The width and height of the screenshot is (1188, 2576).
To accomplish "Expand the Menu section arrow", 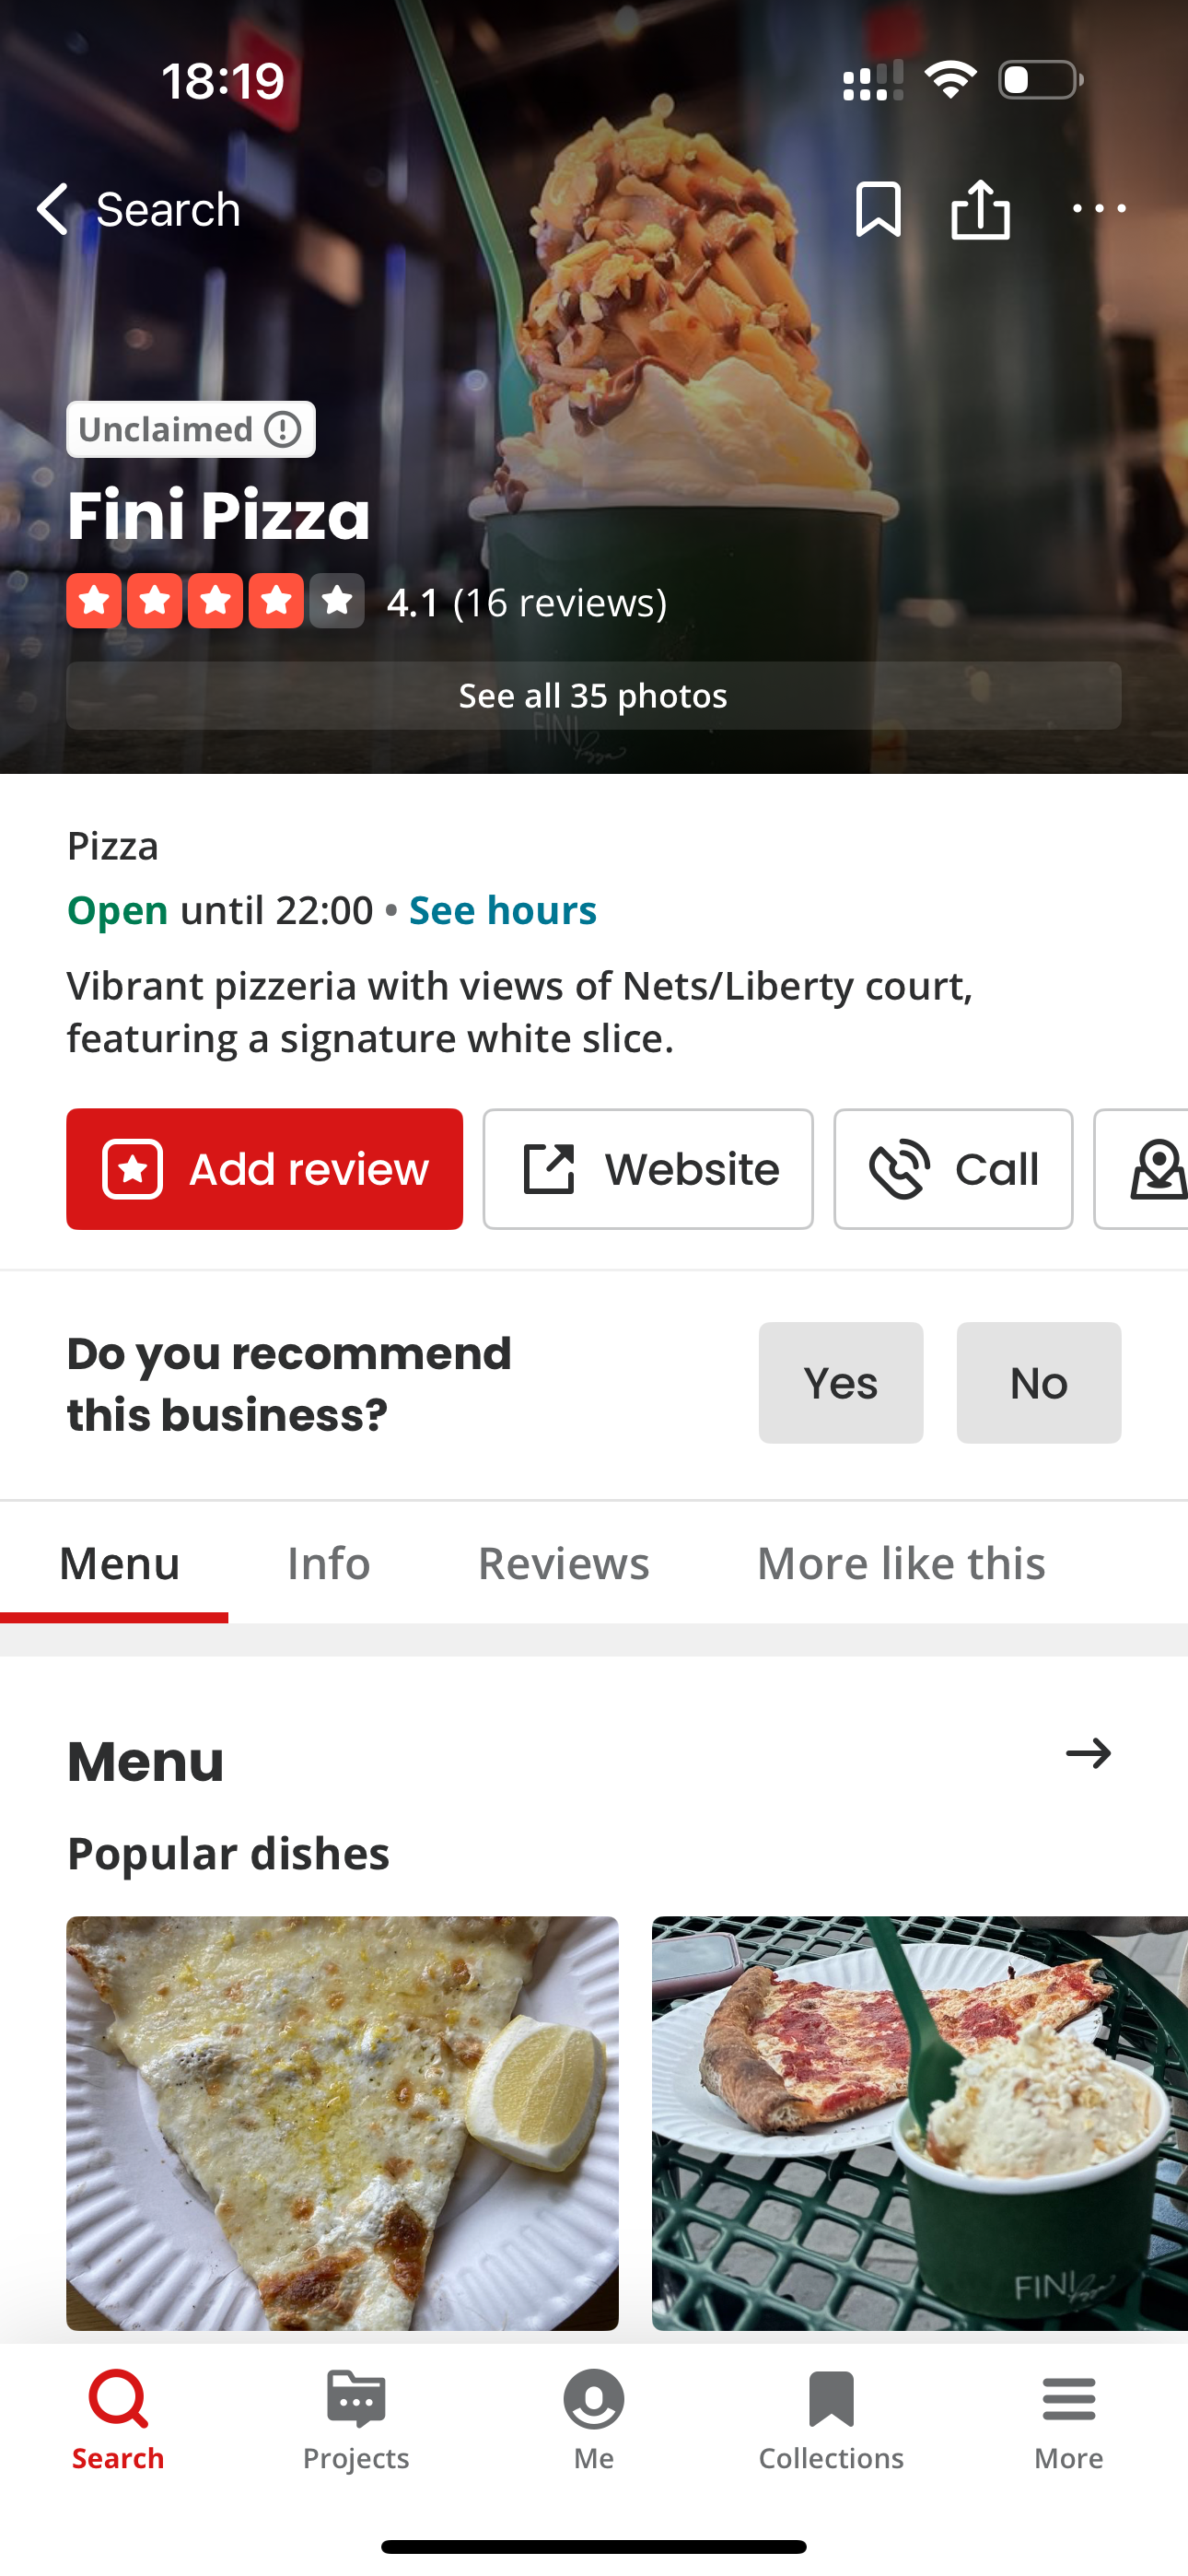I will click(1088, 1753).
